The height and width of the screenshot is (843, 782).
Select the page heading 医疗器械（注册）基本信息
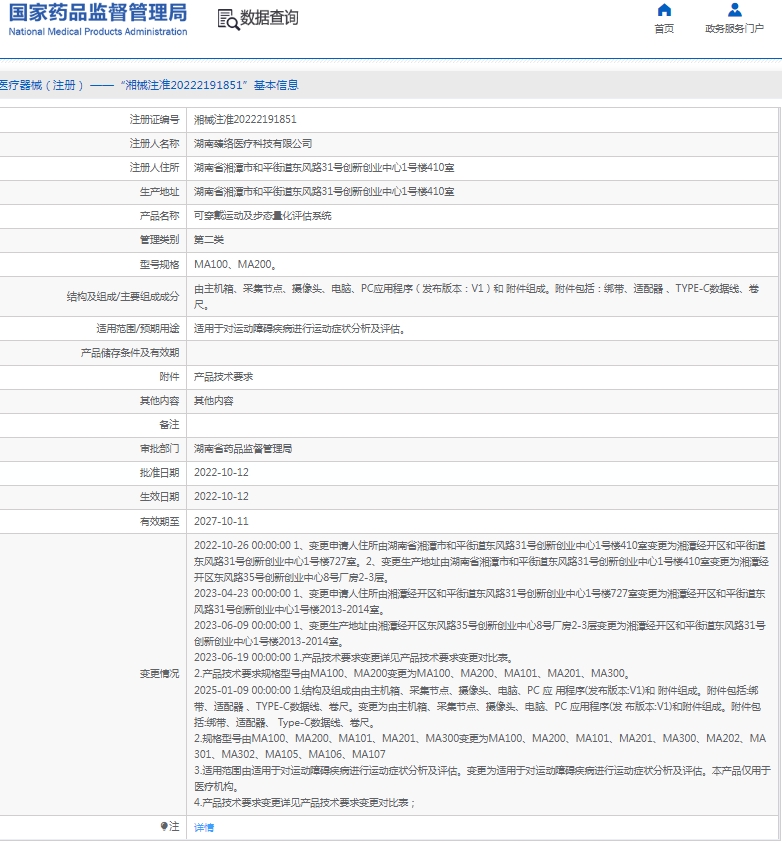point(149,85)
